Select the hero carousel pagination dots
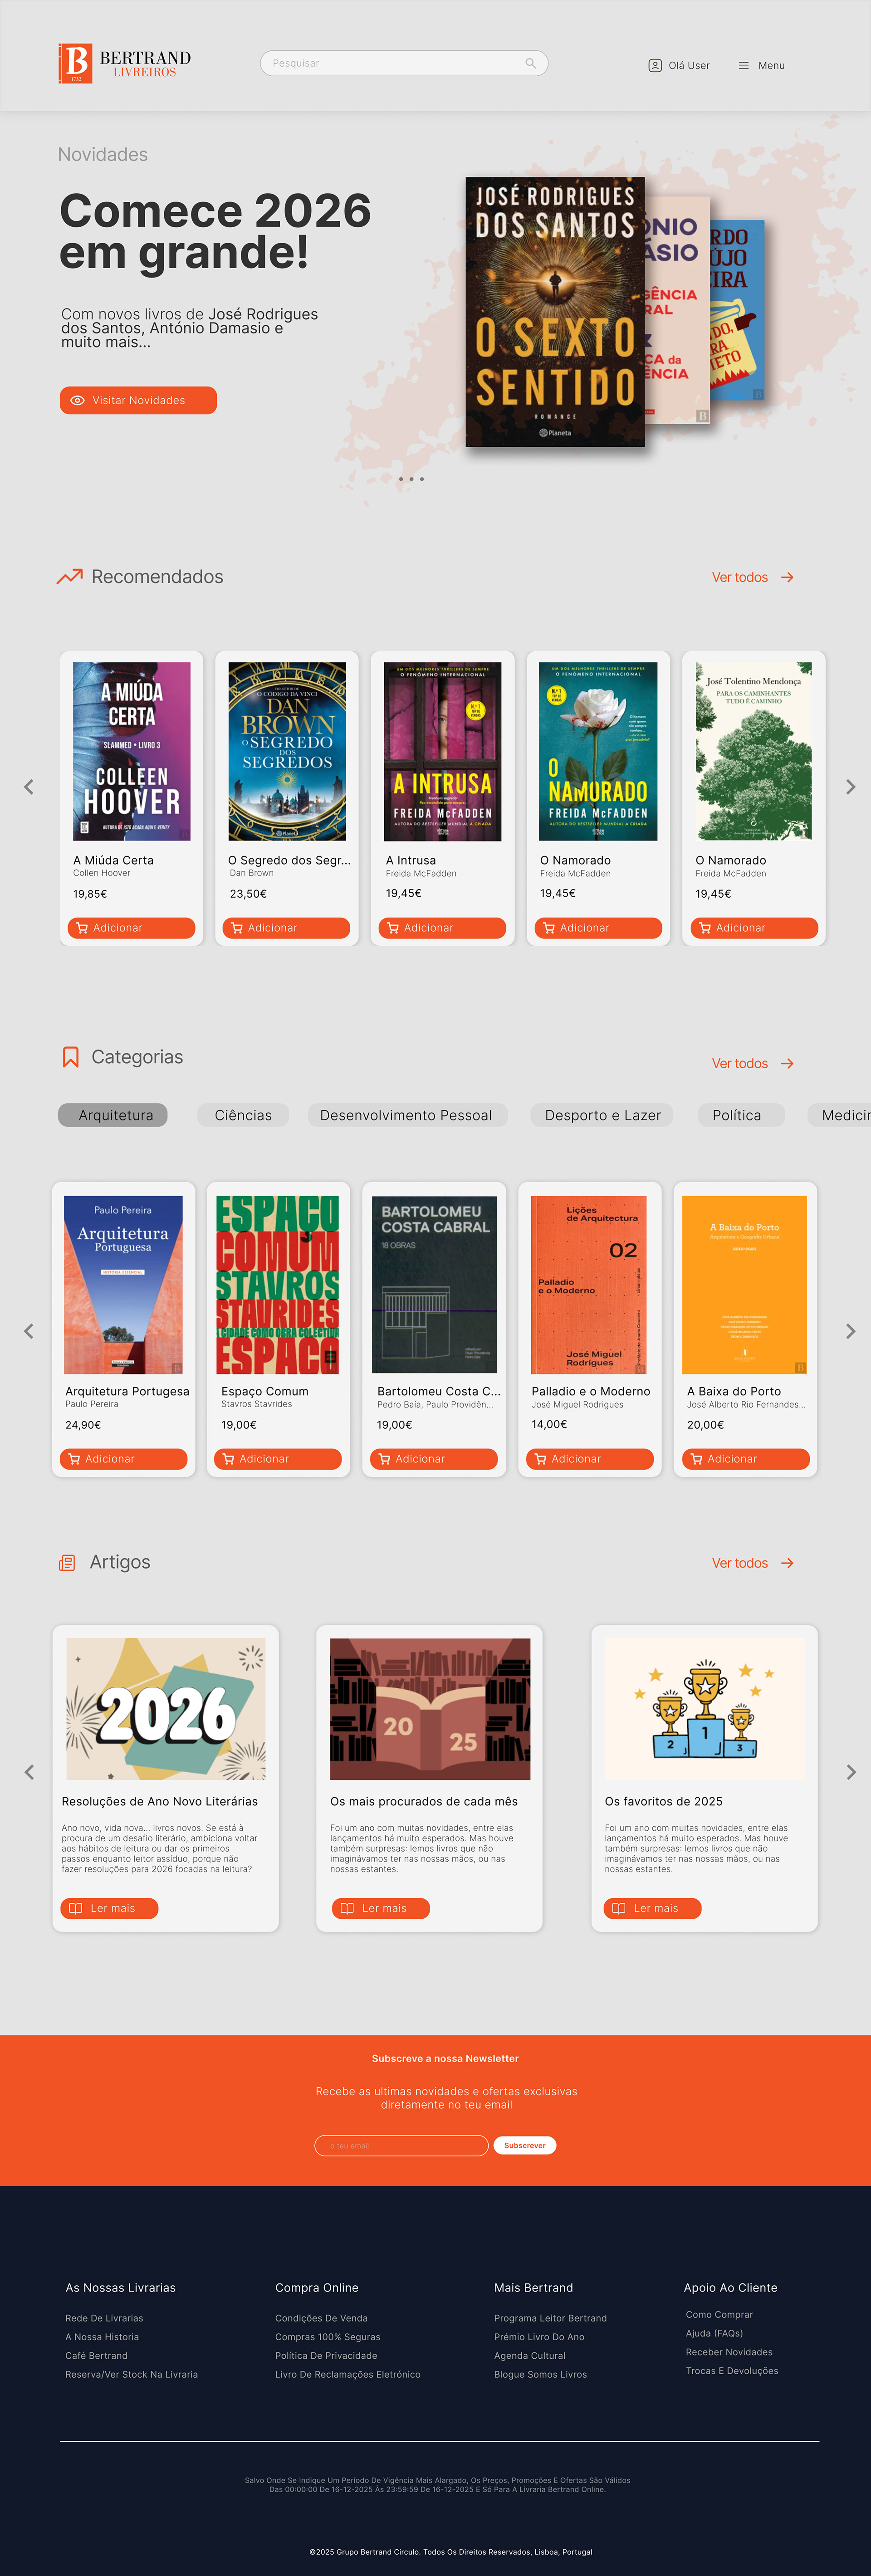The height and width of the screenshot is (2576, 871). (411, 479)
